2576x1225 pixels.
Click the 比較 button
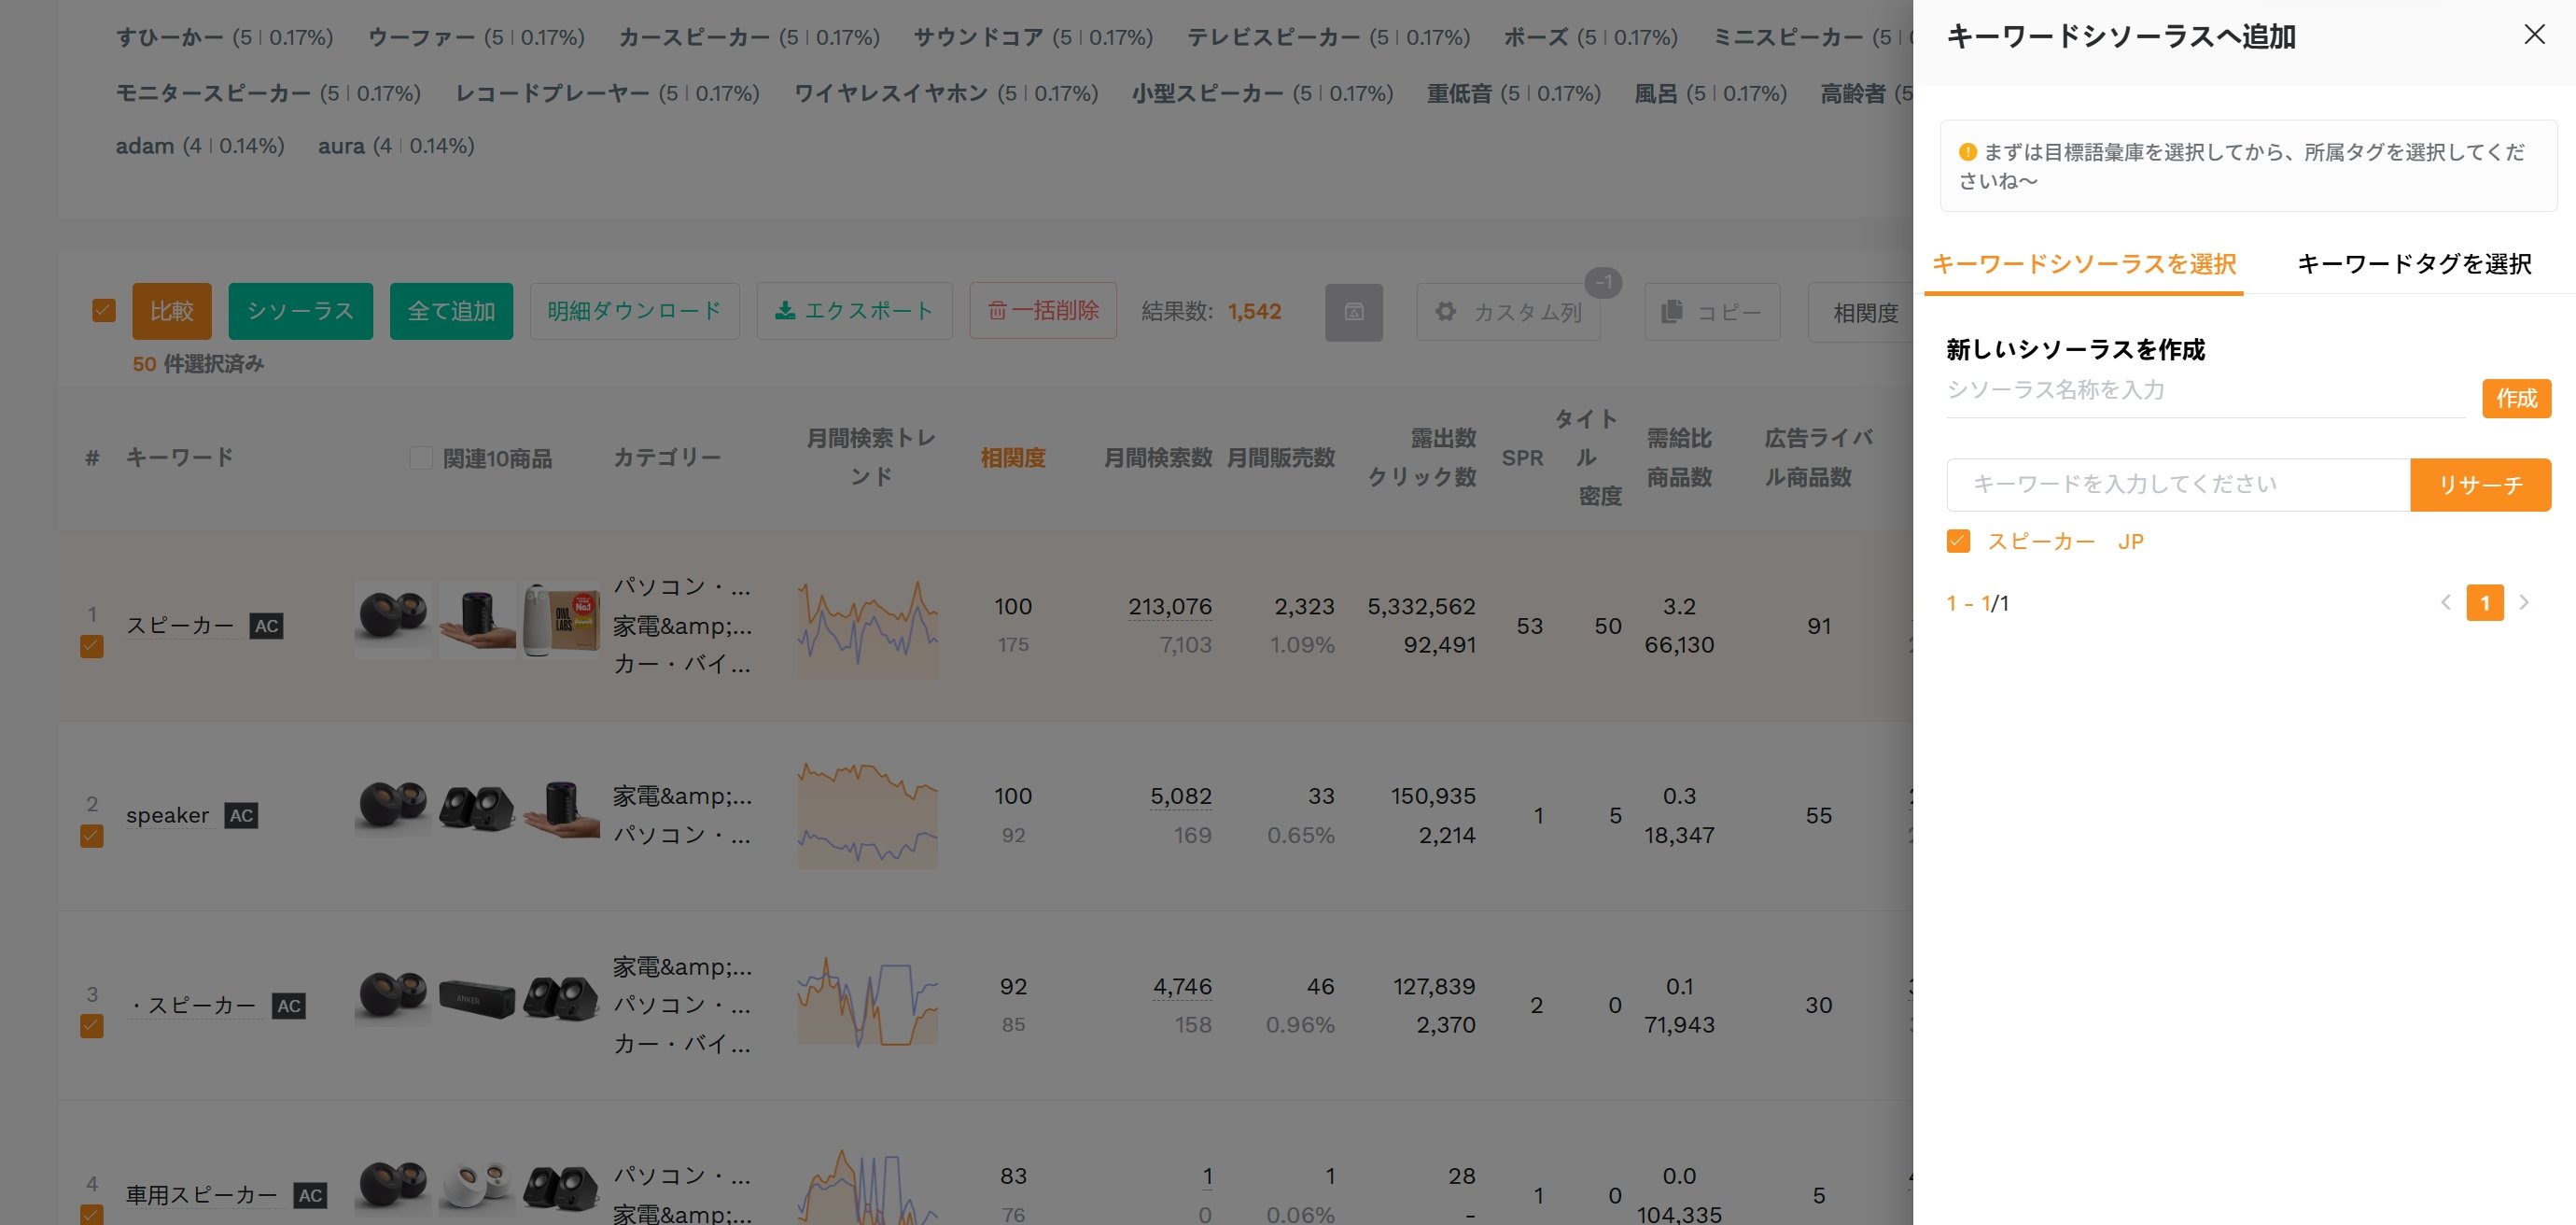pos(171,311)
